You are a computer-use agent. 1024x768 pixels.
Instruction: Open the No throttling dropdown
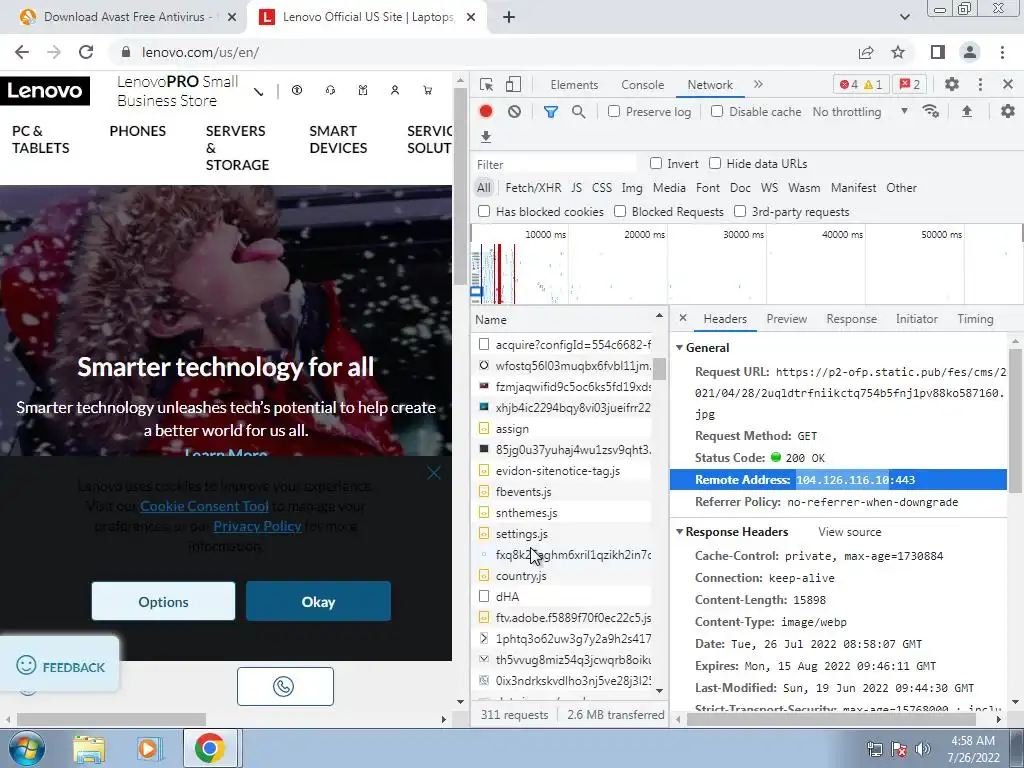click(x=860, y=112)
